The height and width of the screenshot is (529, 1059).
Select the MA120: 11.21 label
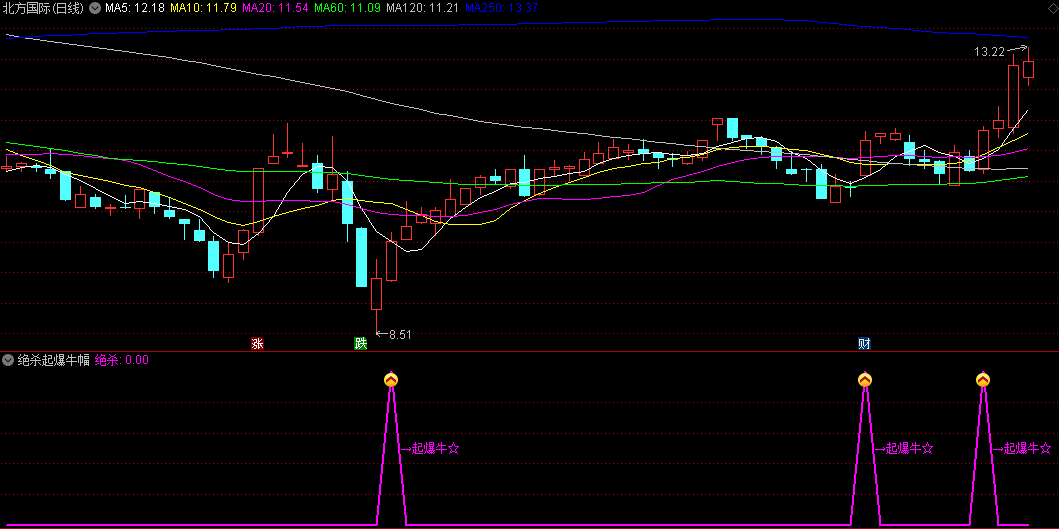pyautogui.click(x=423, y=8)
